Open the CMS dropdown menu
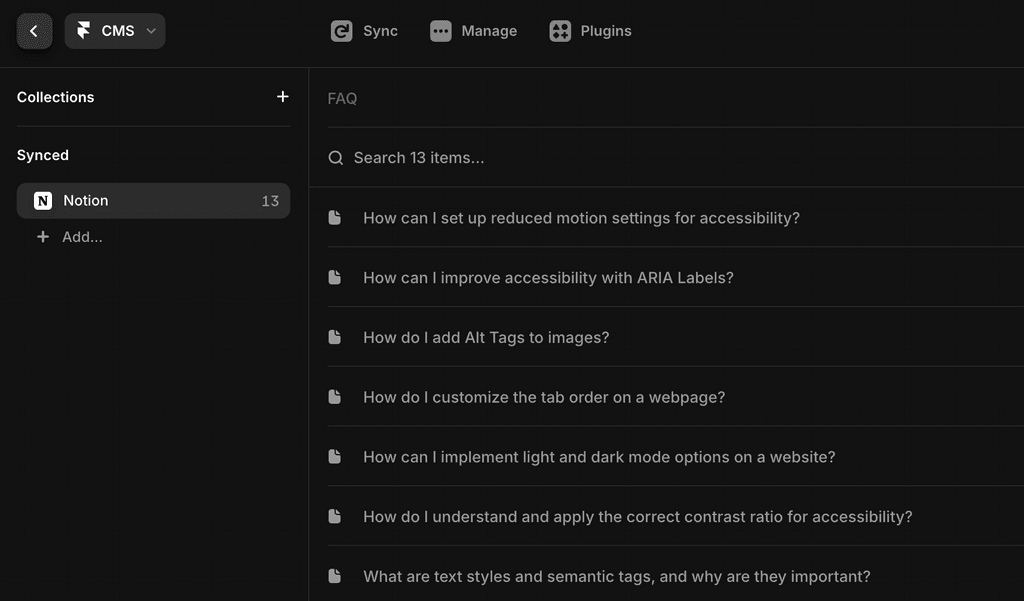This screenshot has height=601, width=1024. coord(114,31)
